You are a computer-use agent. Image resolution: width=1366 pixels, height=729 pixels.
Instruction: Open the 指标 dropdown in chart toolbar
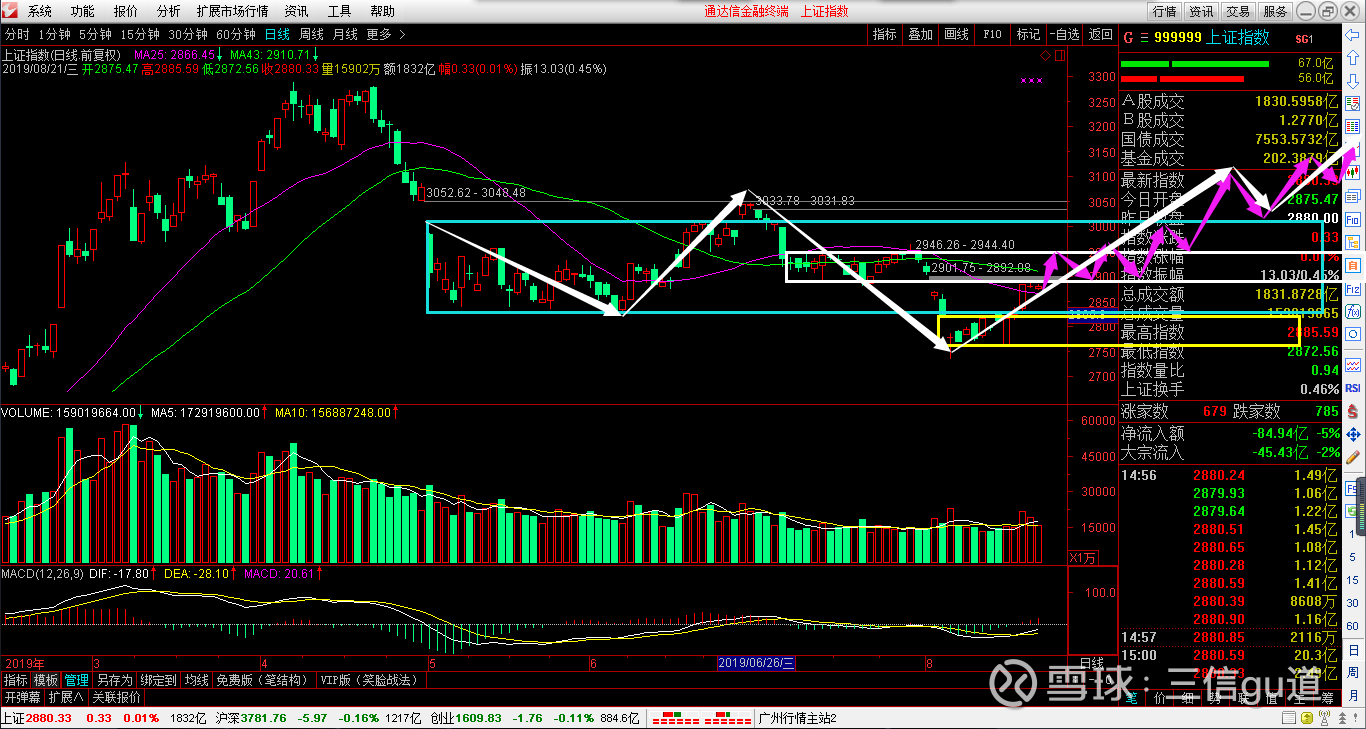pos(885,34)
